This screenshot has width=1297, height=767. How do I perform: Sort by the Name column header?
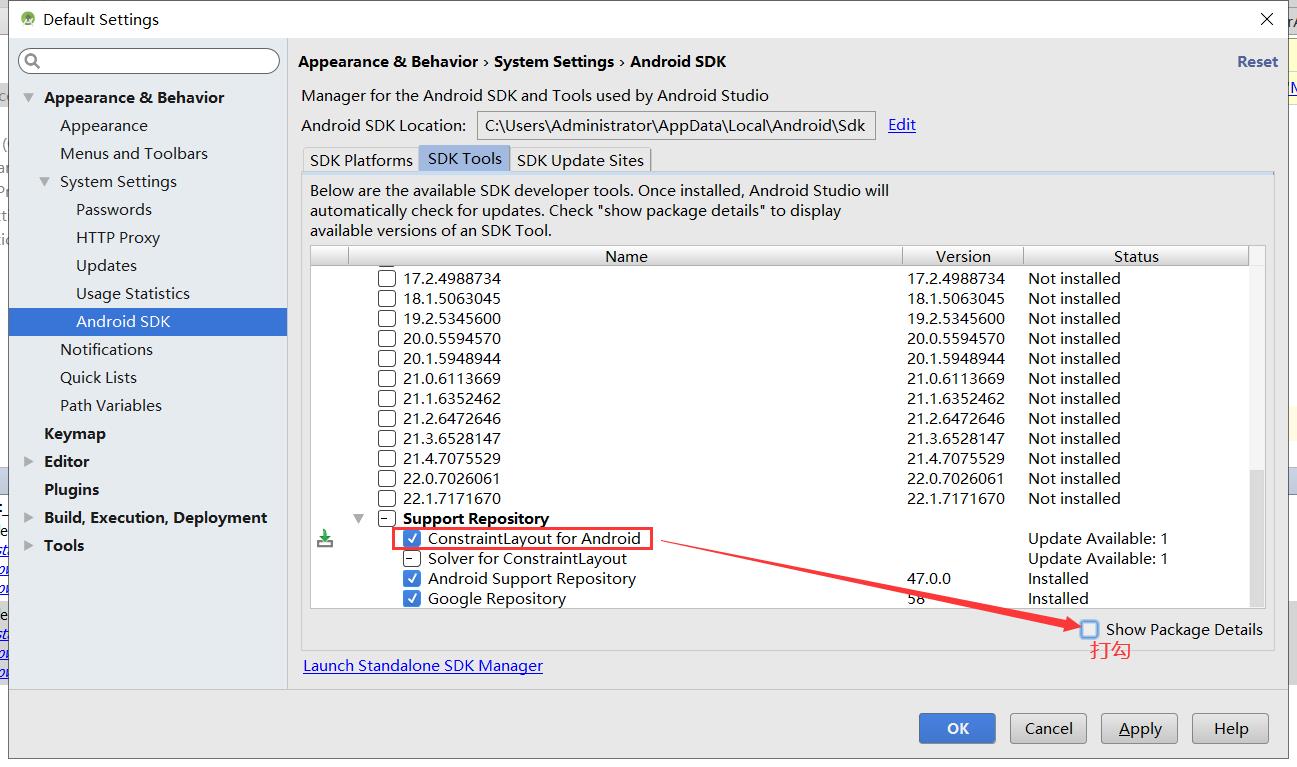coord(626,257)
